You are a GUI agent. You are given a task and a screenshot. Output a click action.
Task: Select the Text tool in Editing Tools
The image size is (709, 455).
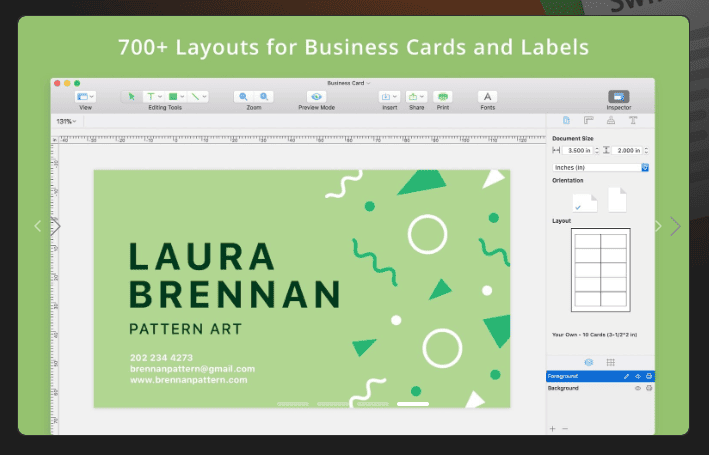click(151, 97)
